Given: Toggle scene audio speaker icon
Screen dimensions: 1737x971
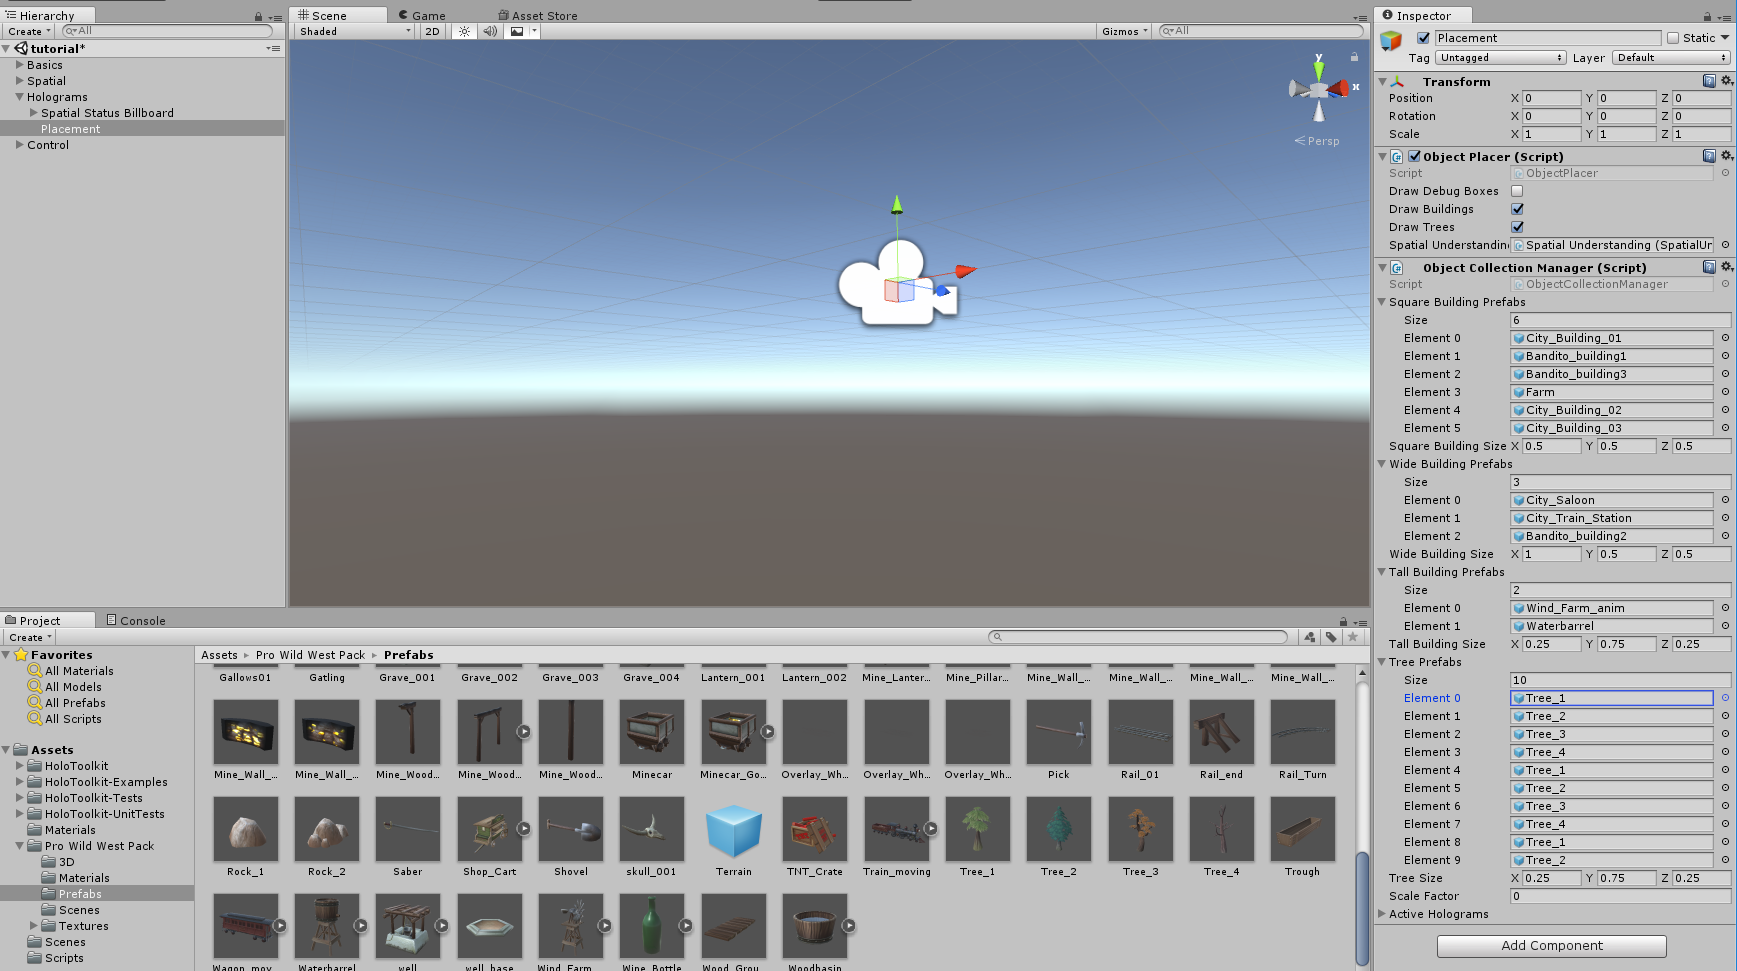Looking at the screenshot, I should (490, 31).
